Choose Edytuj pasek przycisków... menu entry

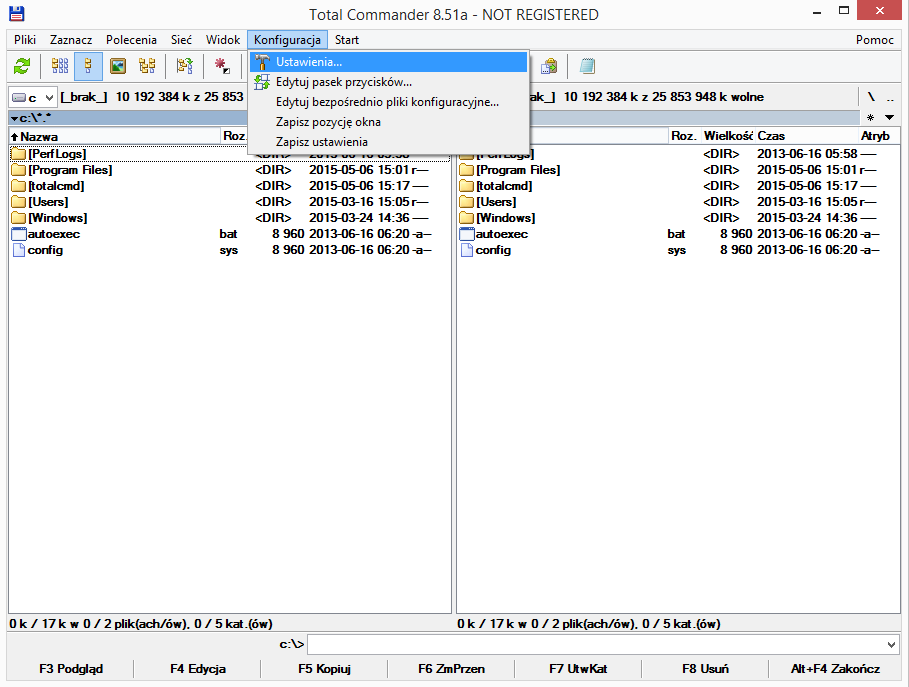pos(388,82)
